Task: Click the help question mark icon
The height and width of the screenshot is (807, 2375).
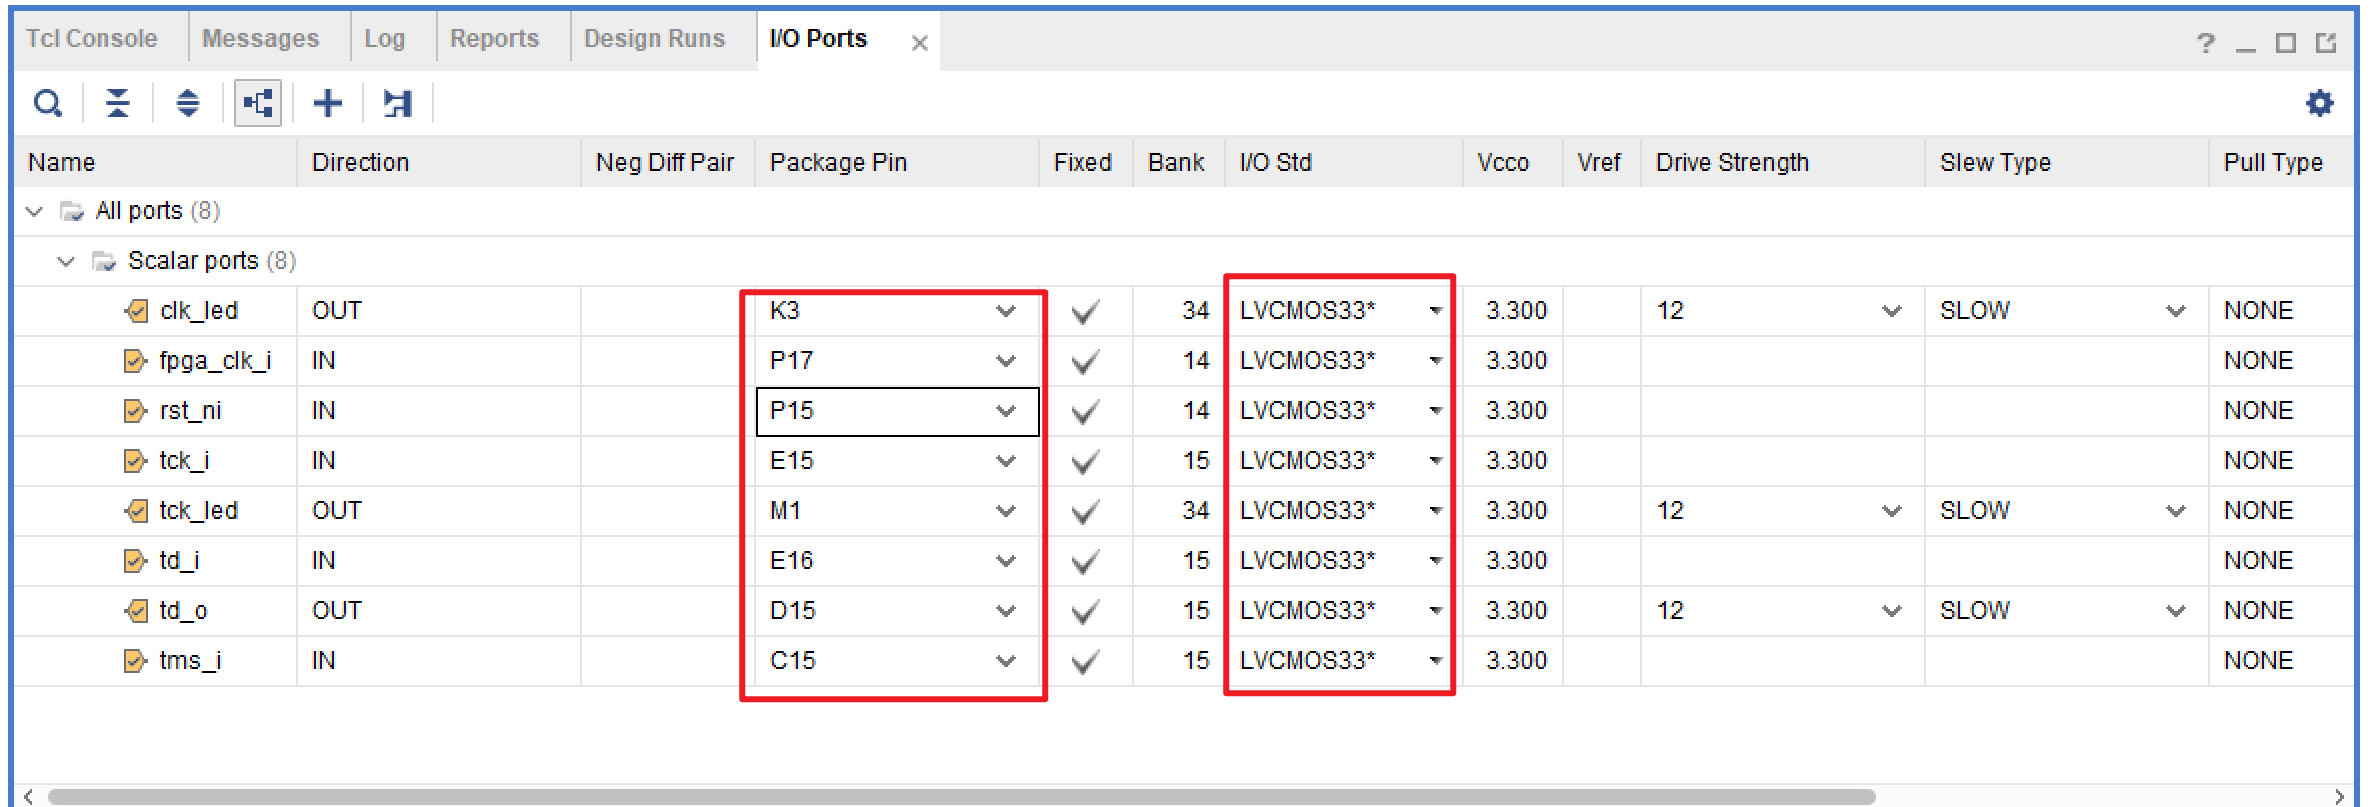Action: (2205, 43)
